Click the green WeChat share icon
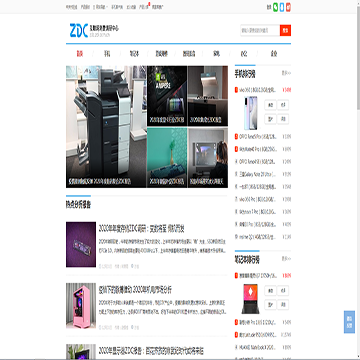The width and height of the screenshot is (360, 360). click(x=275, y=7)
